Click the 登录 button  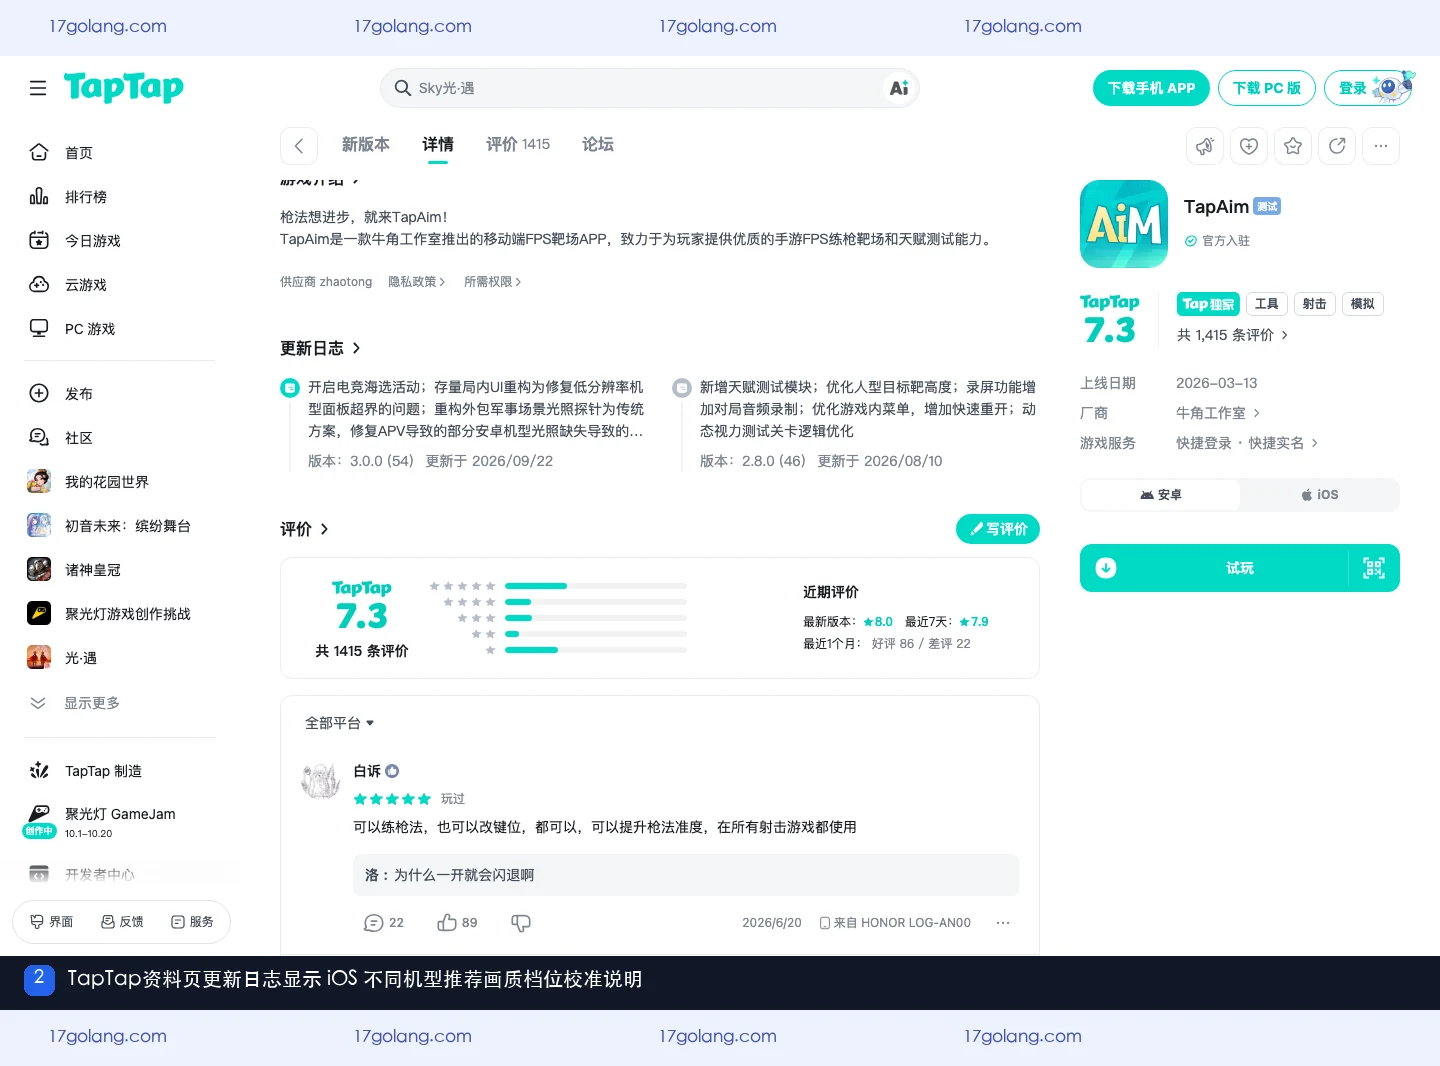[1367, 88]
